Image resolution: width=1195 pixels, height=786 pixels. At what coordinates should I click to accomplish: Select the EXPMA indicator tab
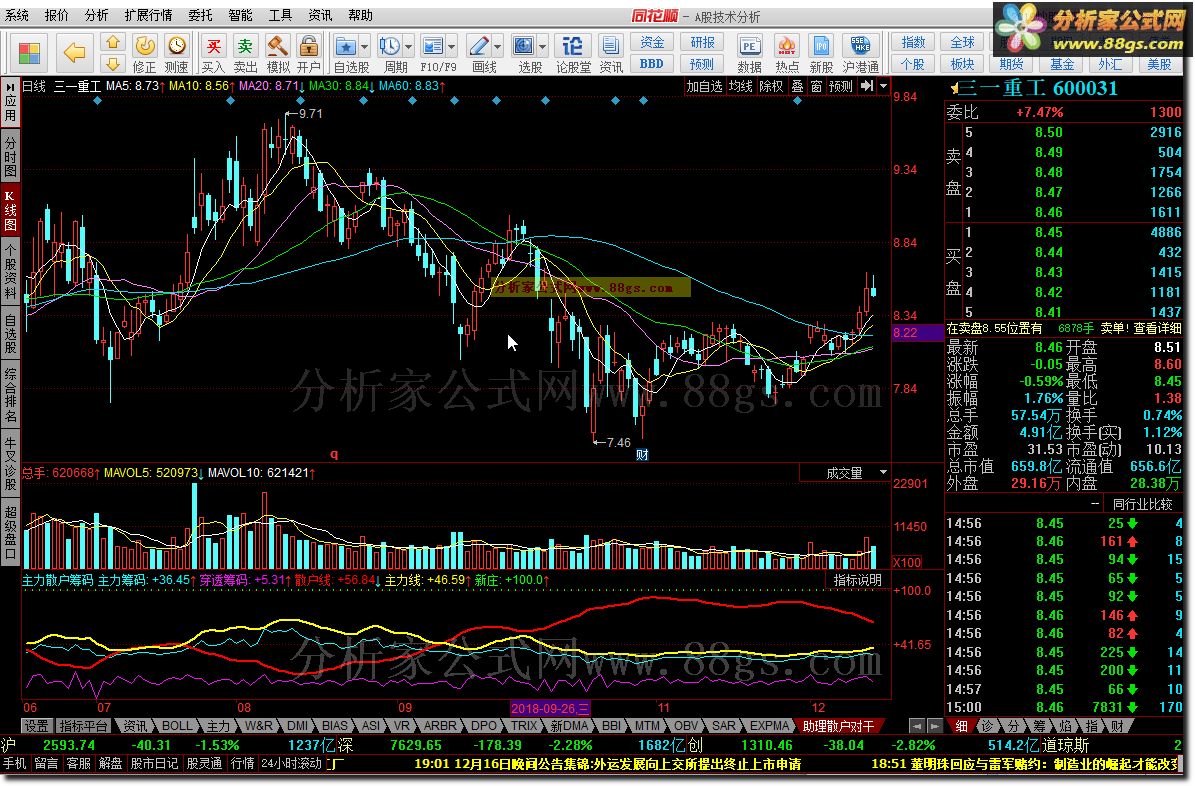click(x=769, y=726)
